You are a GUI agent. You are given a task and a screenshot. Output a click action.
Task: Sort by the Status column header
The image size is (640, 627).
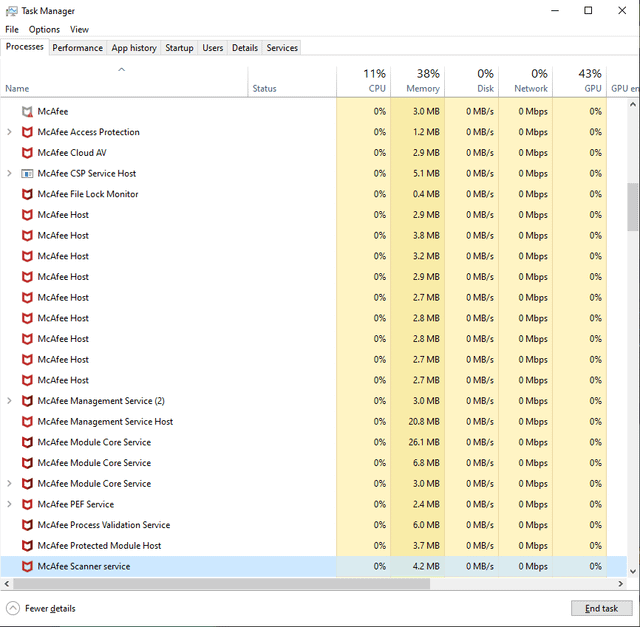292,82
